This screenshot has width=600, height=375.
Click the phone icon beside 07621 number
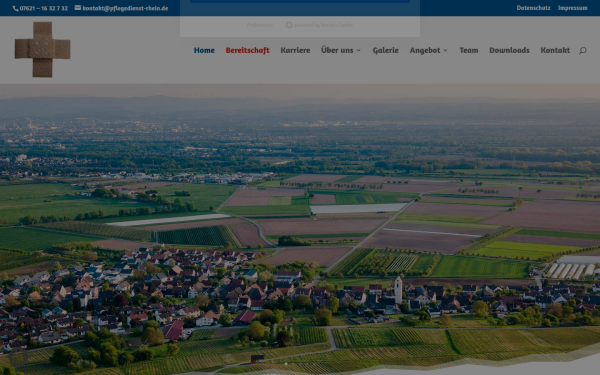[x=16, y=8]
